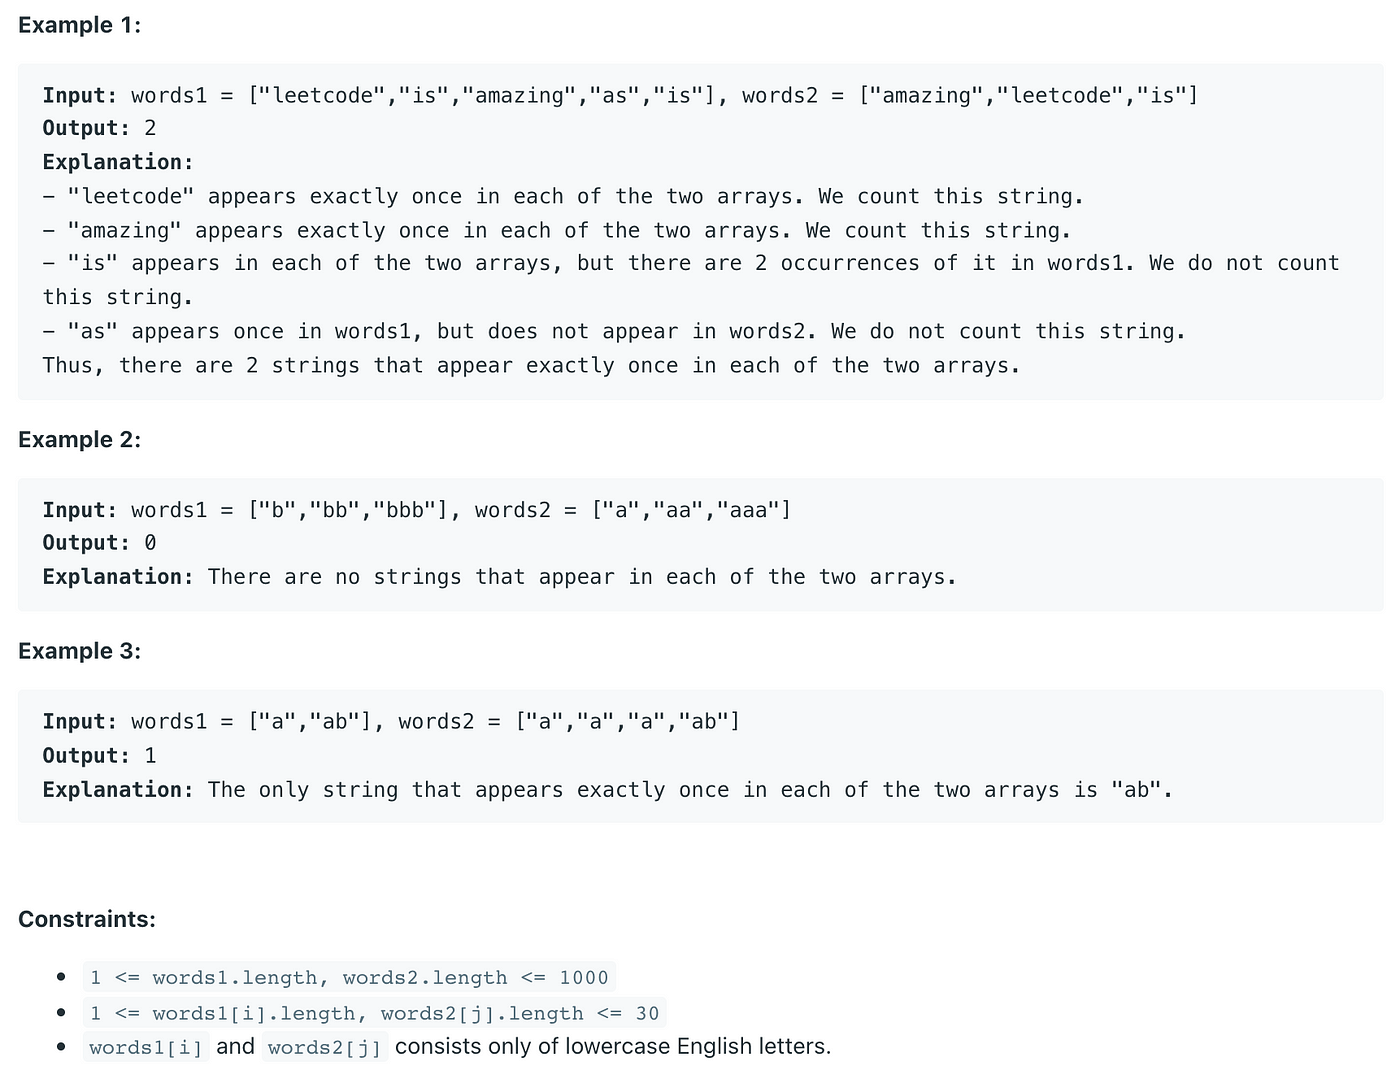Click the Example 1 'Explanation:' label

[x=117, y=162]
